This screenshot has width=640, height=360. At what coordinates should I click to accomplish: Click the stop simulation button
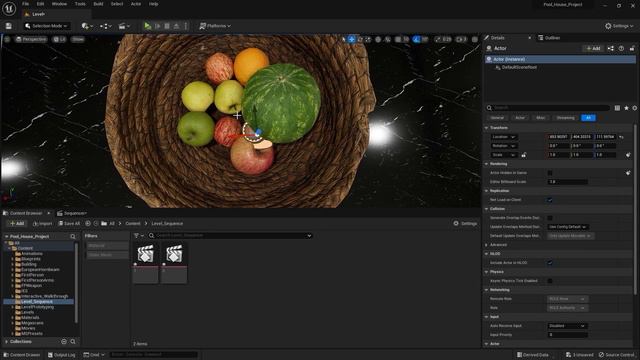167,26
